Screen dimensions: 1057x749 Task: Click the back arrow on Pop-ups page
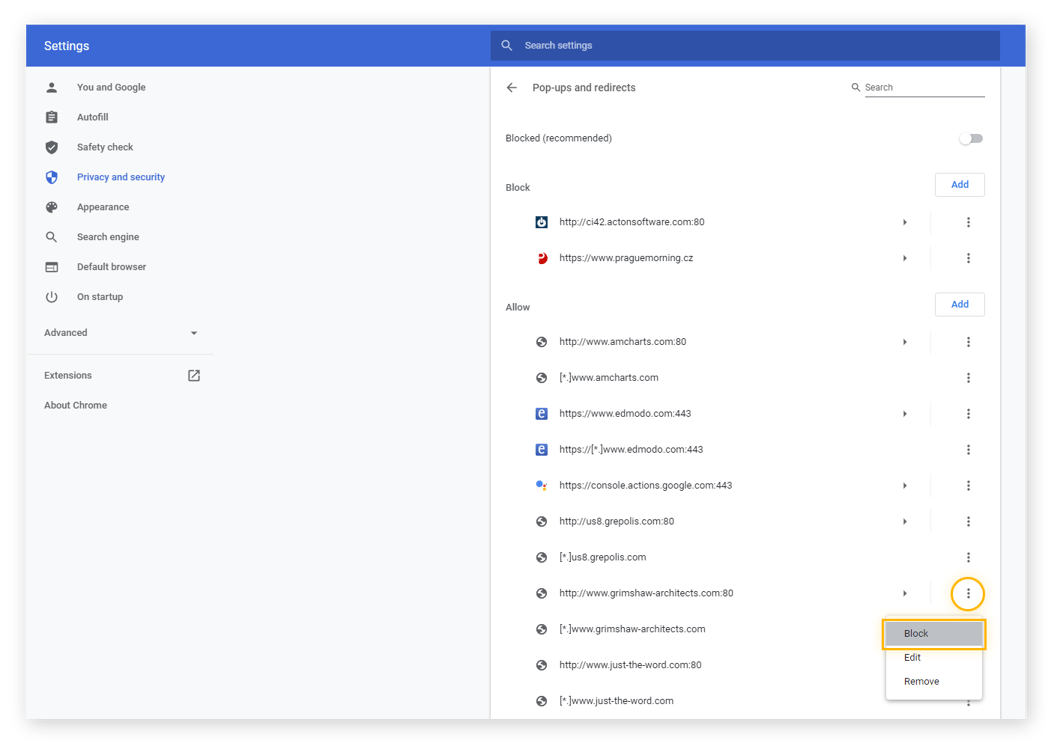511,88
